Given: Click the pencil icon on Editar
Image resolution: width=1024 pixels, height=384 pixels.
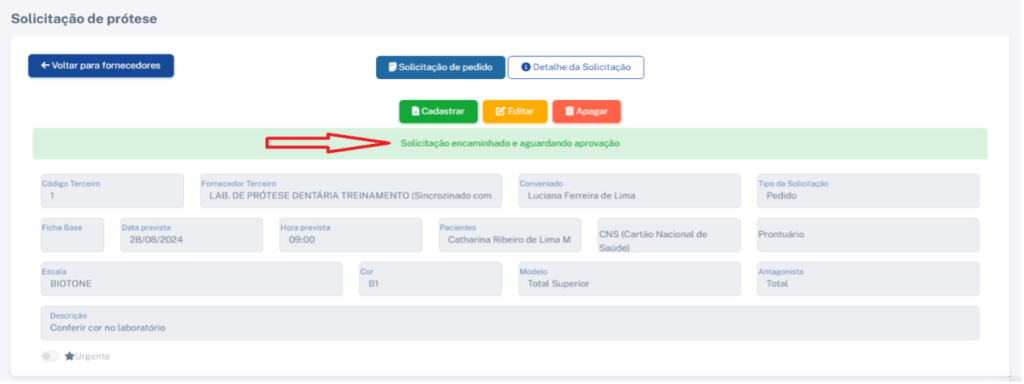Looking at the screenshot, I should pyautogui.click(x=500, y=112).
